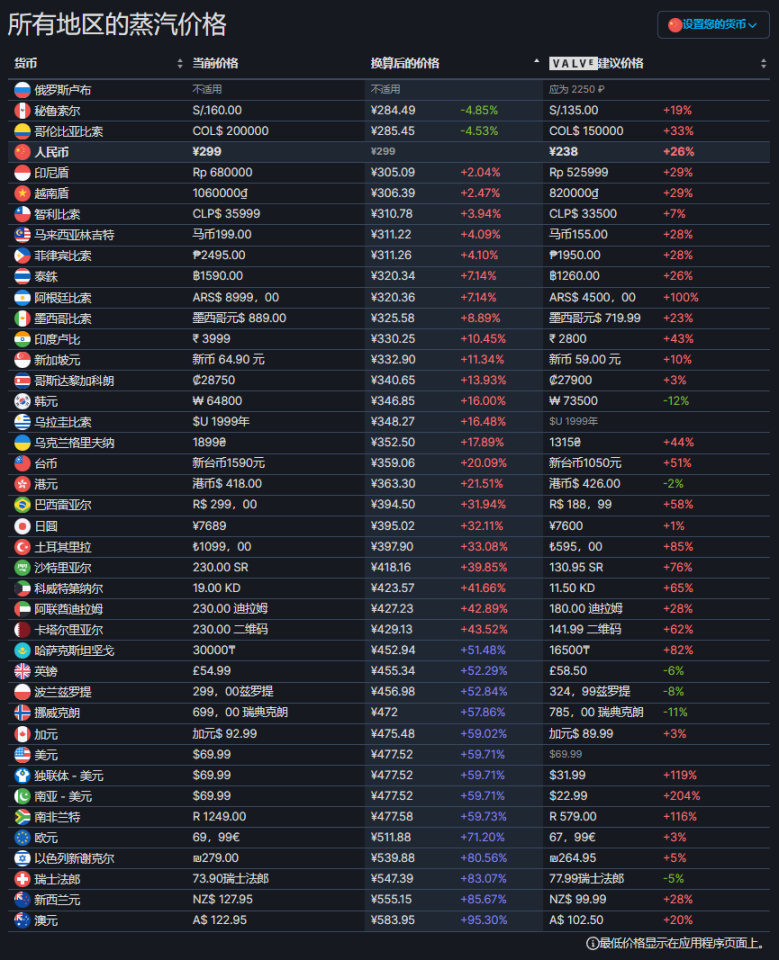Image resolution: width=779 pixels, height=960 pixels.
Task: Click the 以色列新谢克尔 currency name
Action: 74,858
